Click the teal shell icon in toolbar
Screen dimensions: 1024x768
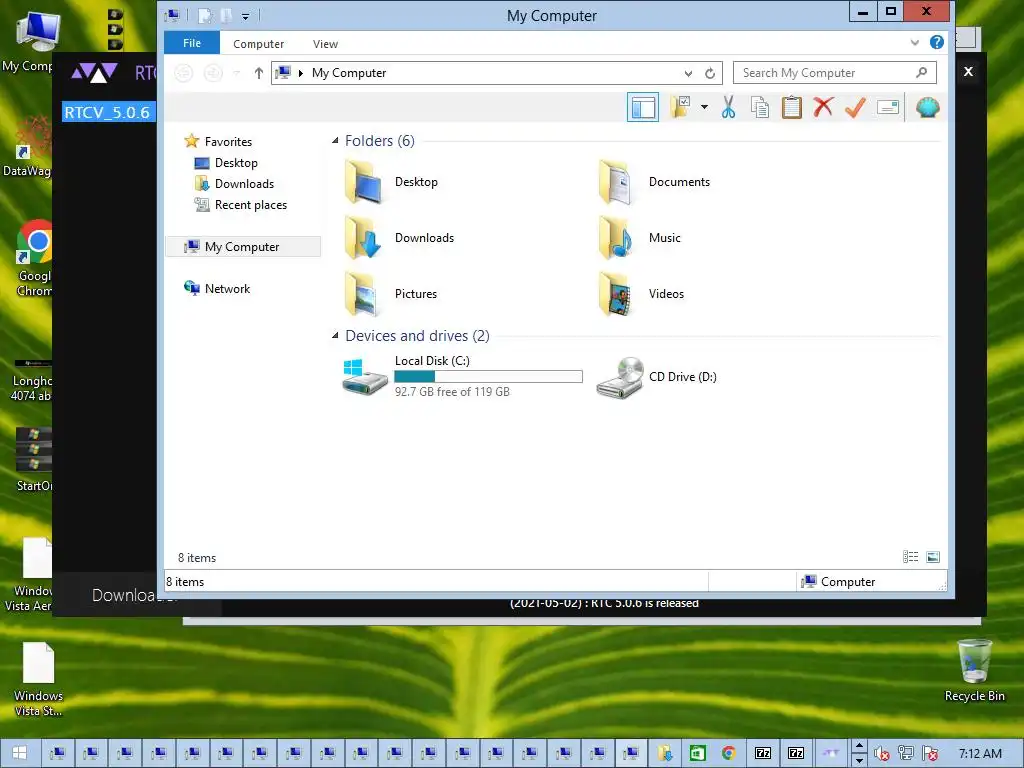click(x=927, y=107)
